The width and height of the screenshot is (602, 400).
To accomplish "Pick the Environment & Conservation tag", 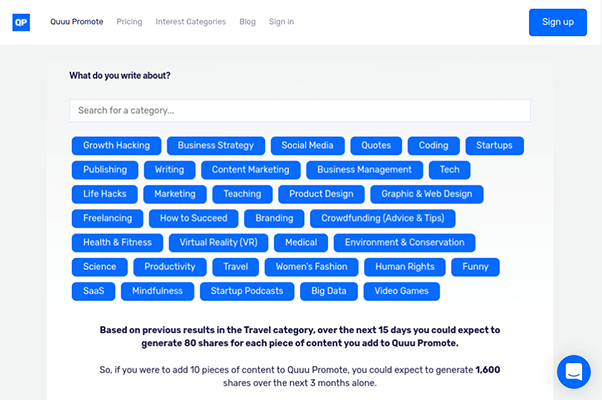I will coord(404,243).
